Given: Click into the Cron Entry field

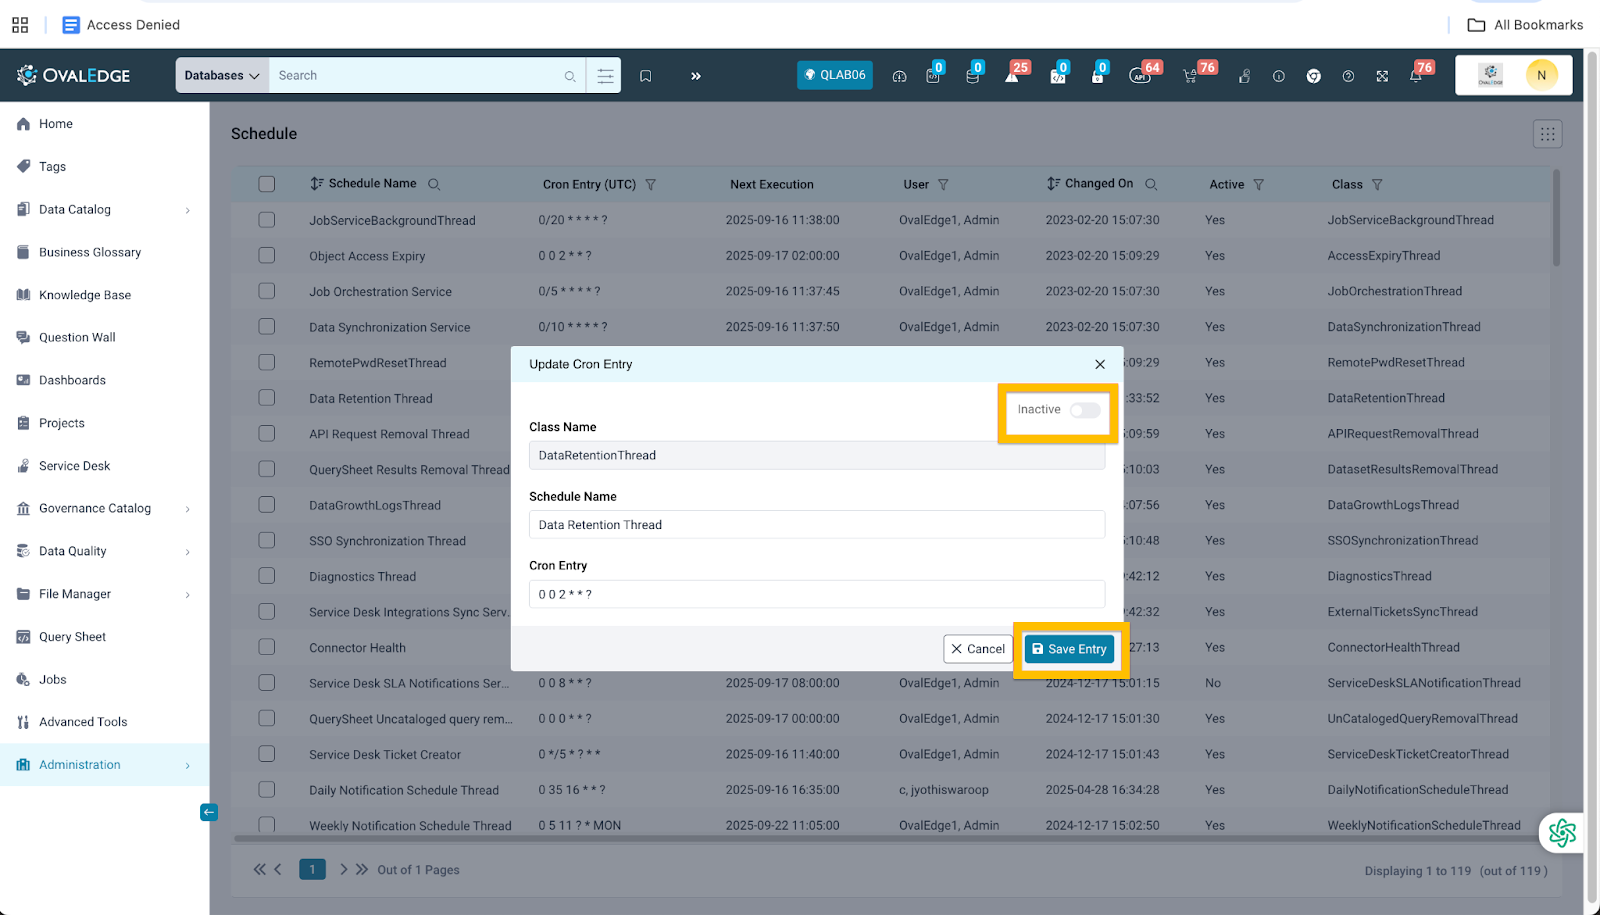Looking at the screenshot, I should coord(816,594).
